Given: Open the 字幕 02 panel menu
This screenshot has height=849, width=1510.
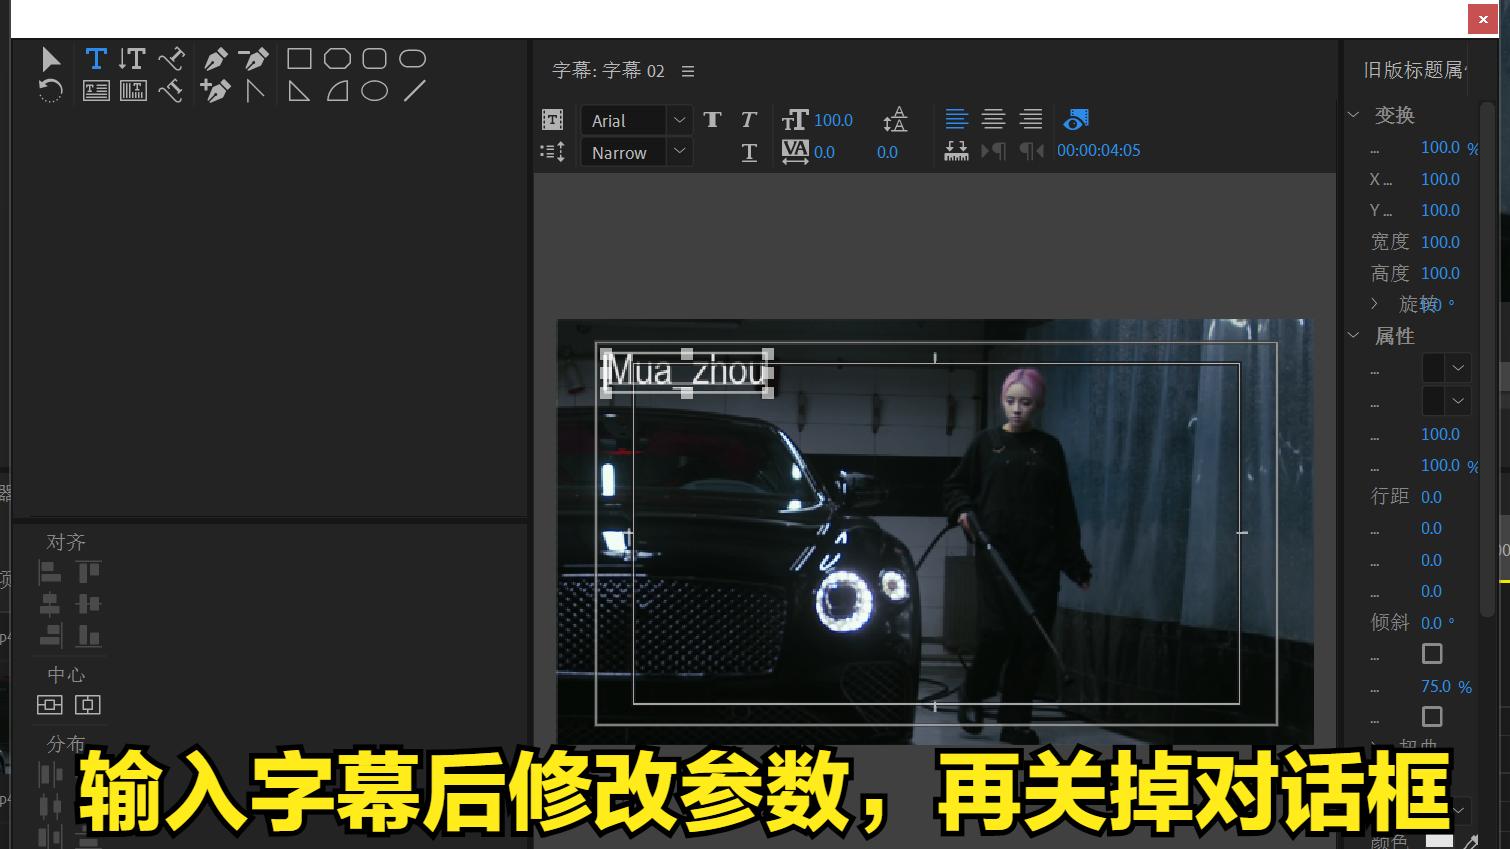Looking at the screenshot, I should click(x=688, y=71).
